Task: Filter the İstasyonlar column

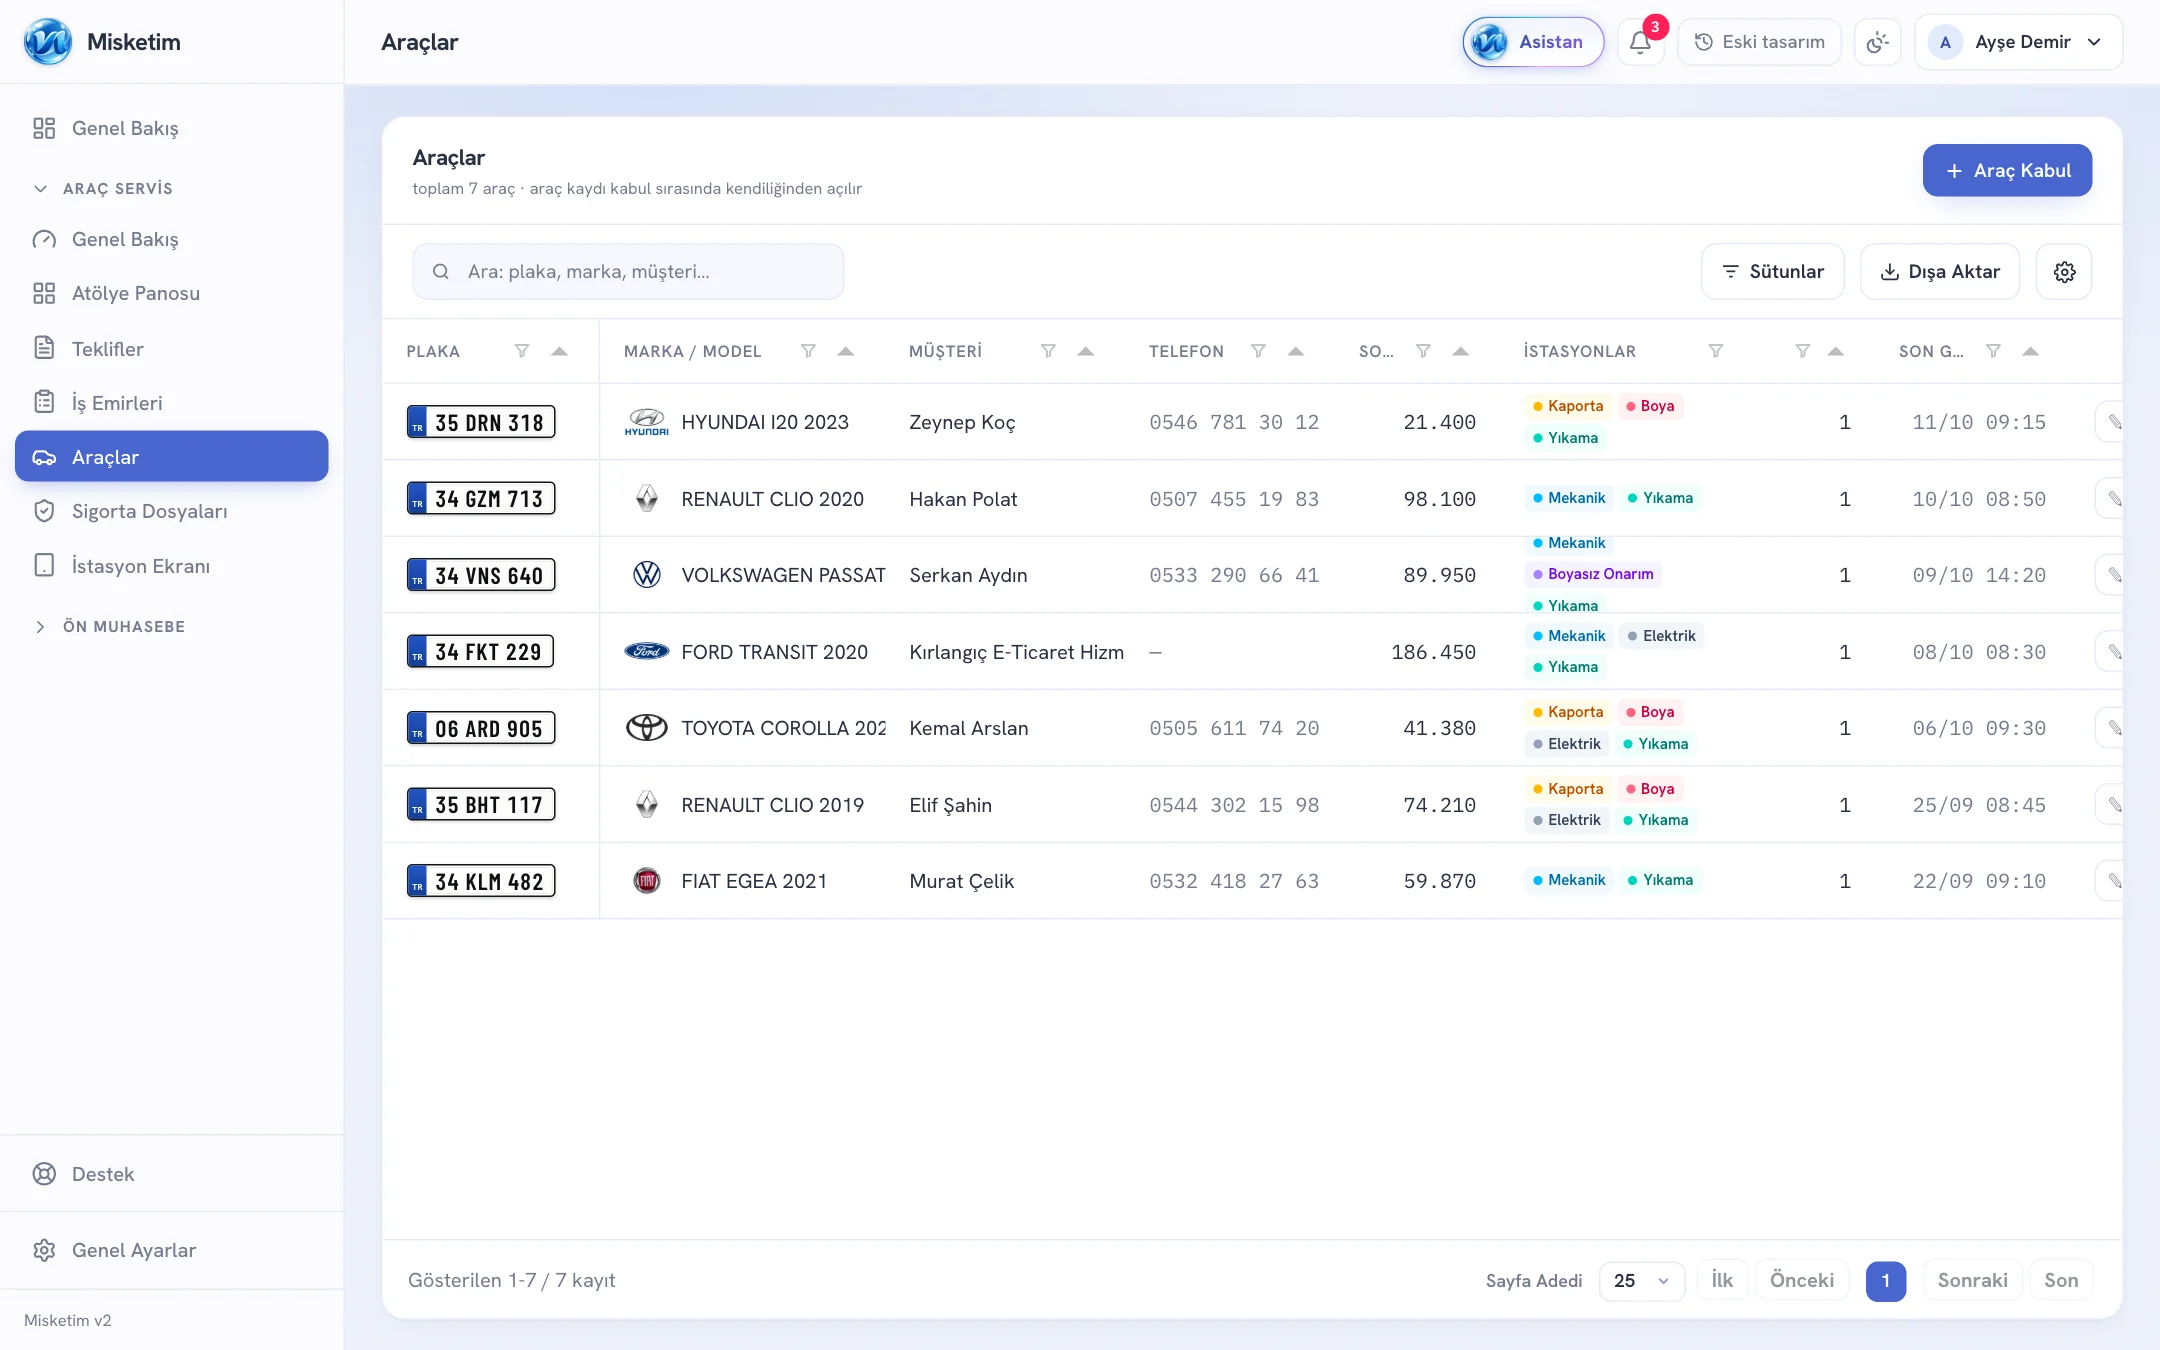Action: pyautogui.click(x=1715, y=351)
